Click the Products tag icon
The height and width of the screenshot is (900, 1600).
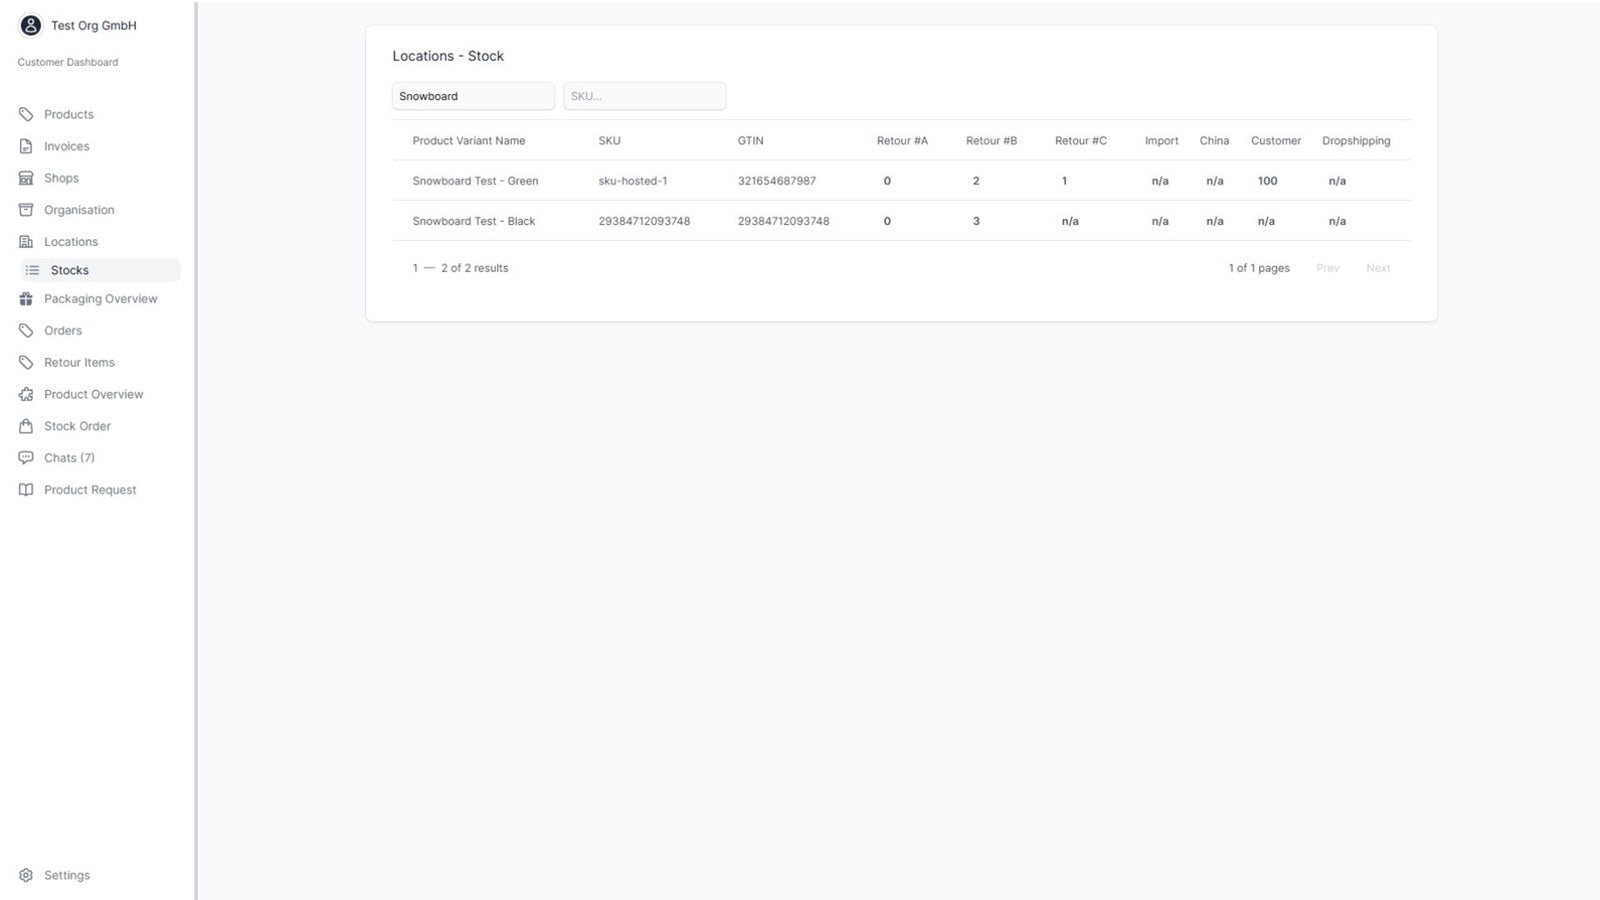click(x=26, y=114)
